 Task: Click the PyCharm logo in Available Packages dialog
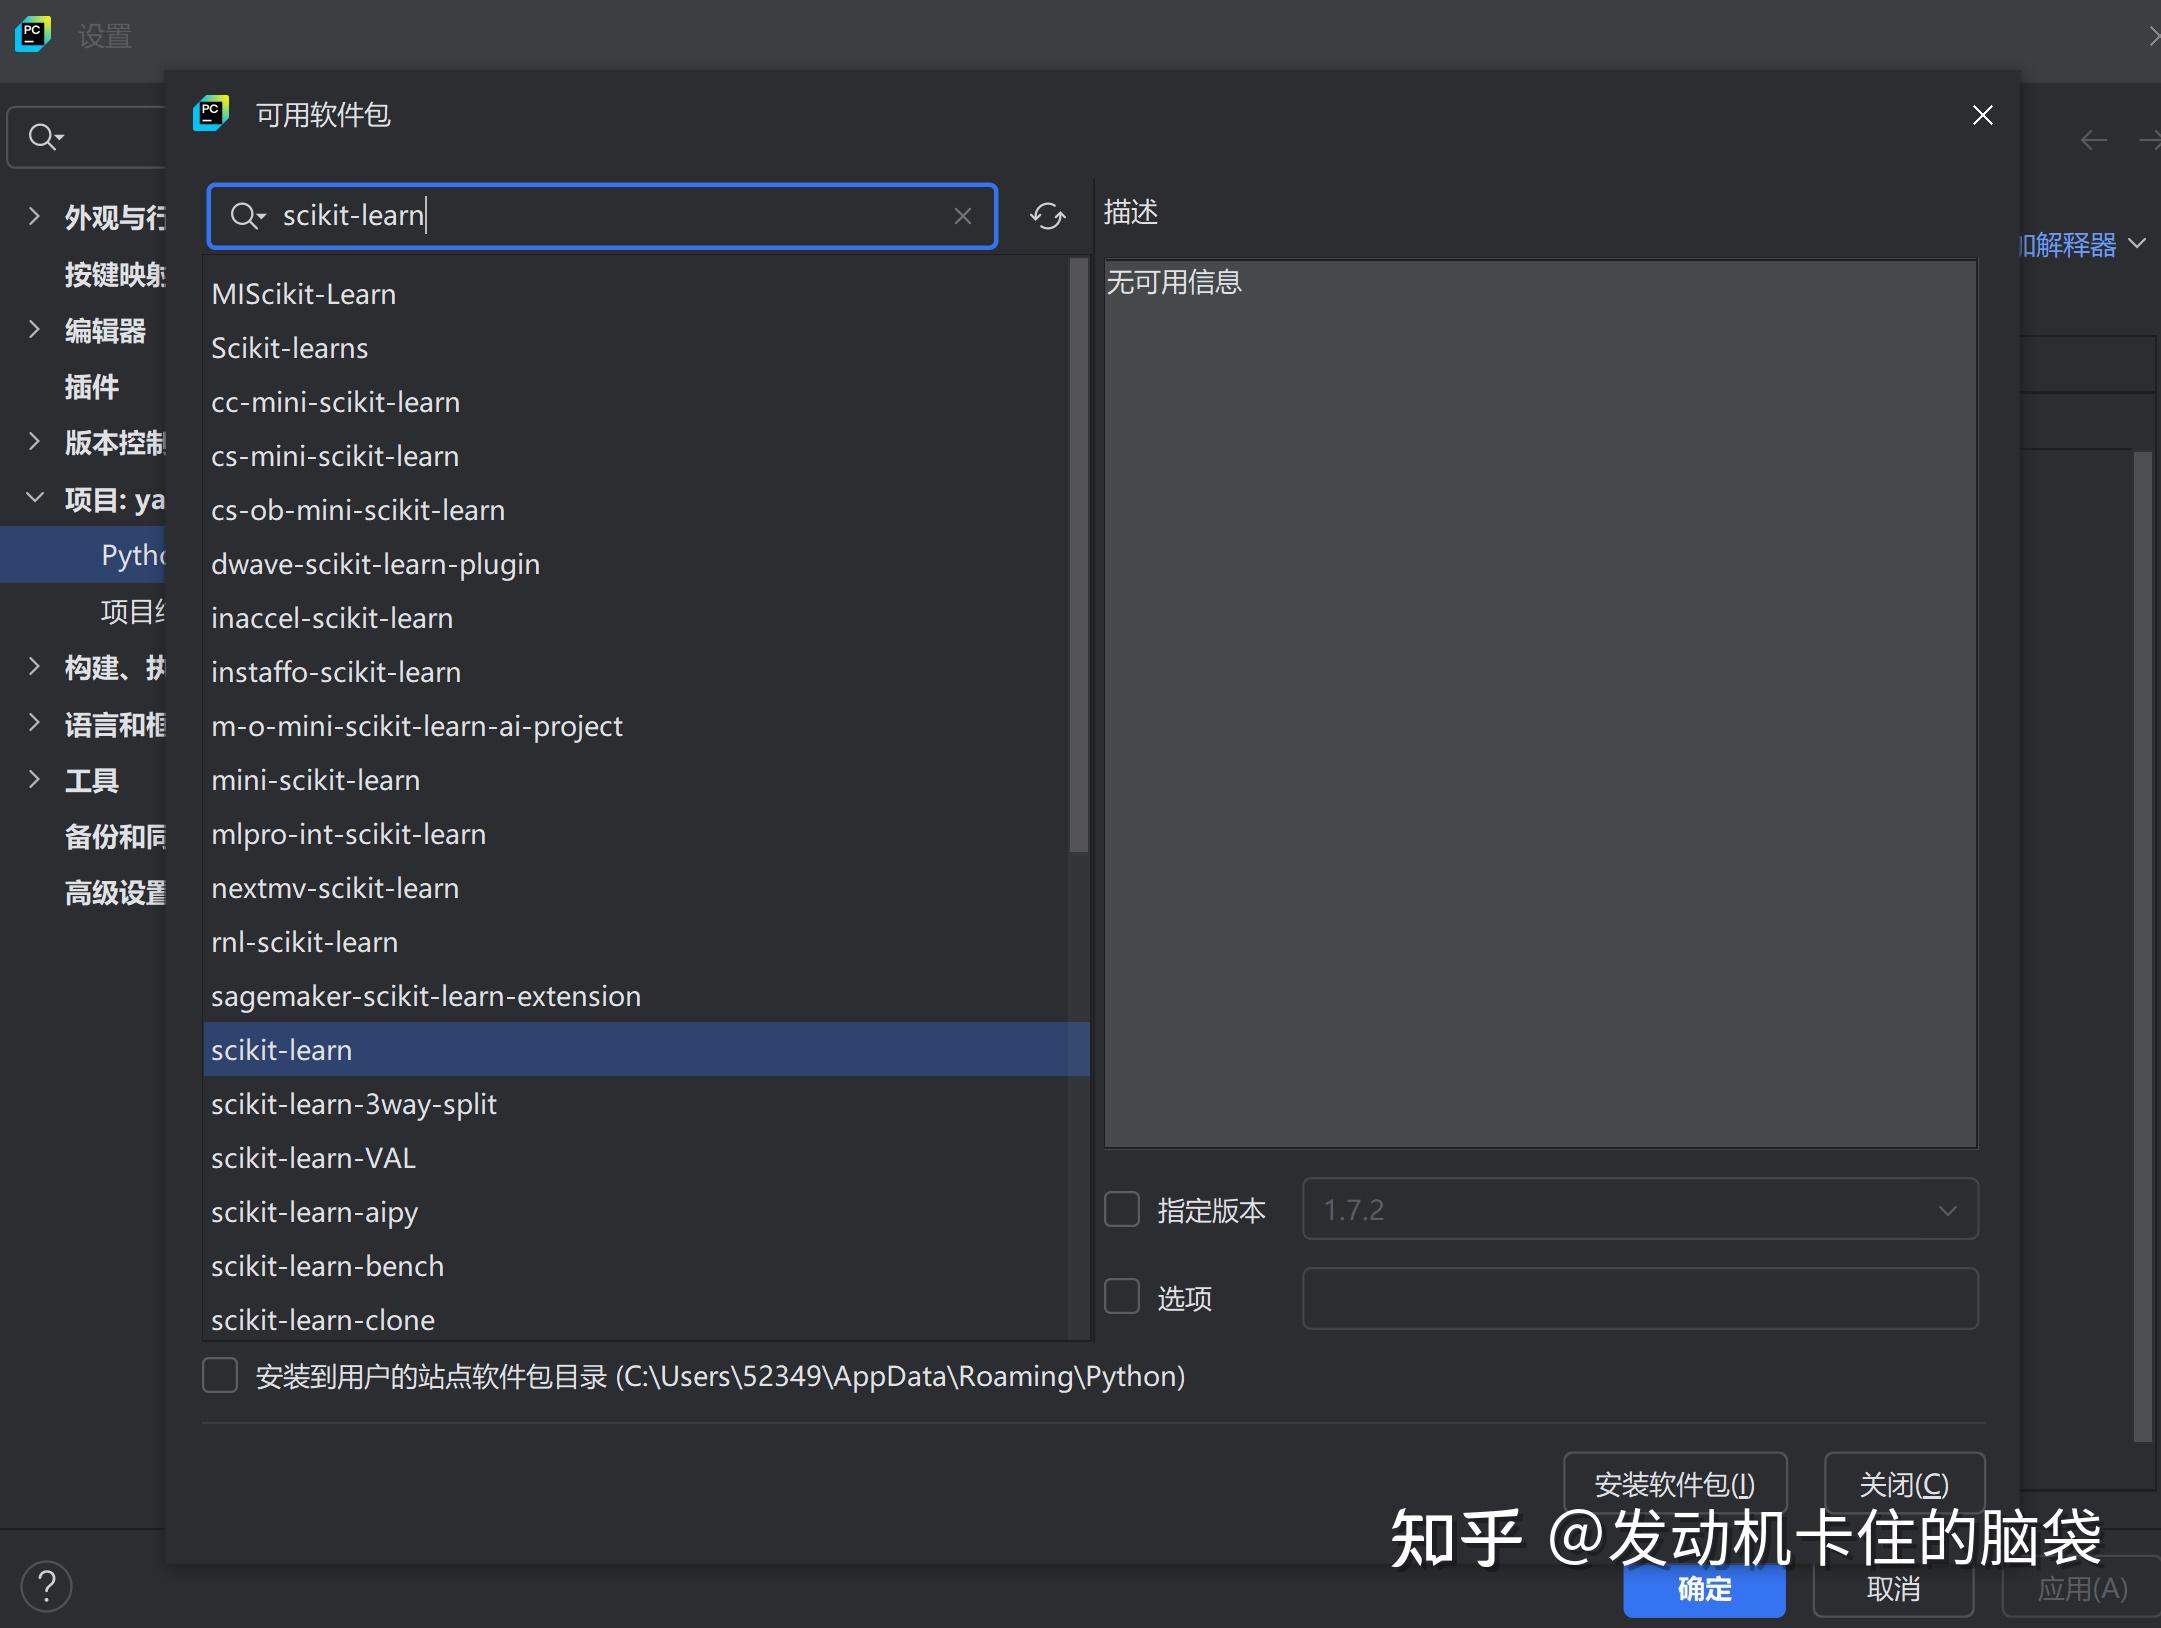211,114
